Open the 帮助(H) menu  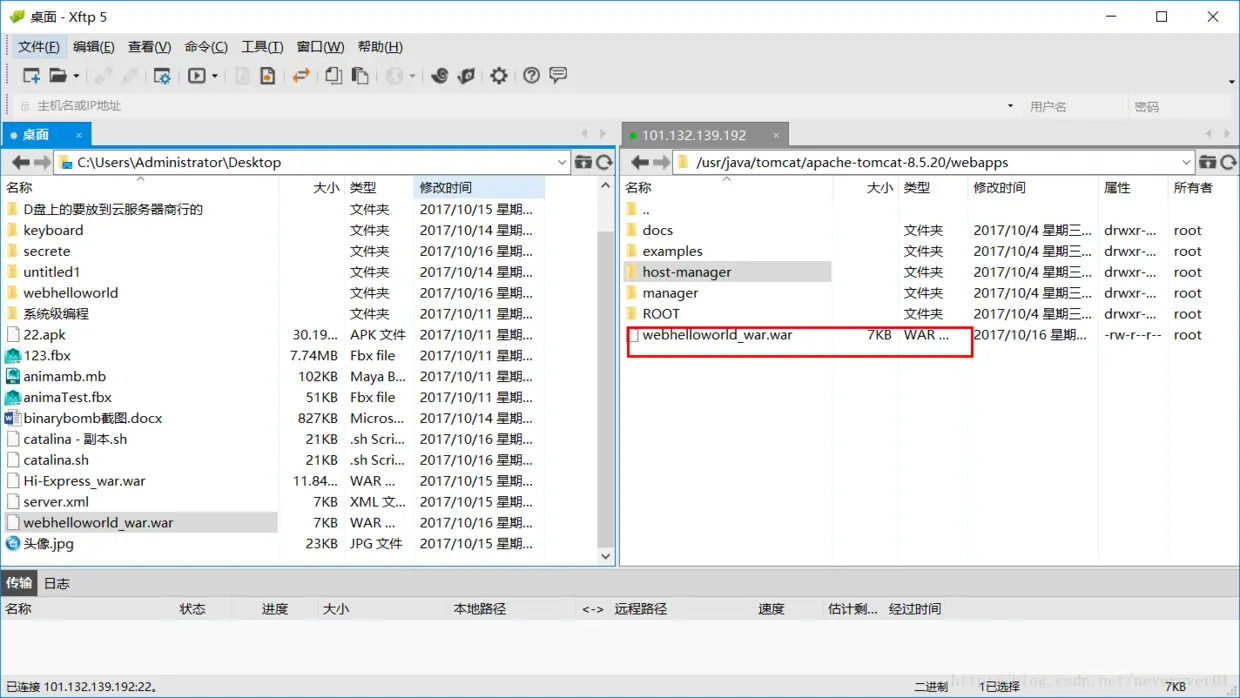pos(380,47)
